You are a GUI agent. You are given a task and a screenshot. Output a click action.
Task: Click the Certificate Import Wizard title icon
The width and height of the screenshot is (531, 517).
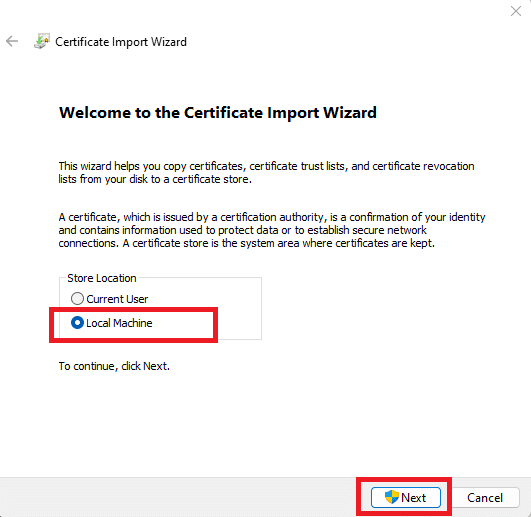[42, 41]
